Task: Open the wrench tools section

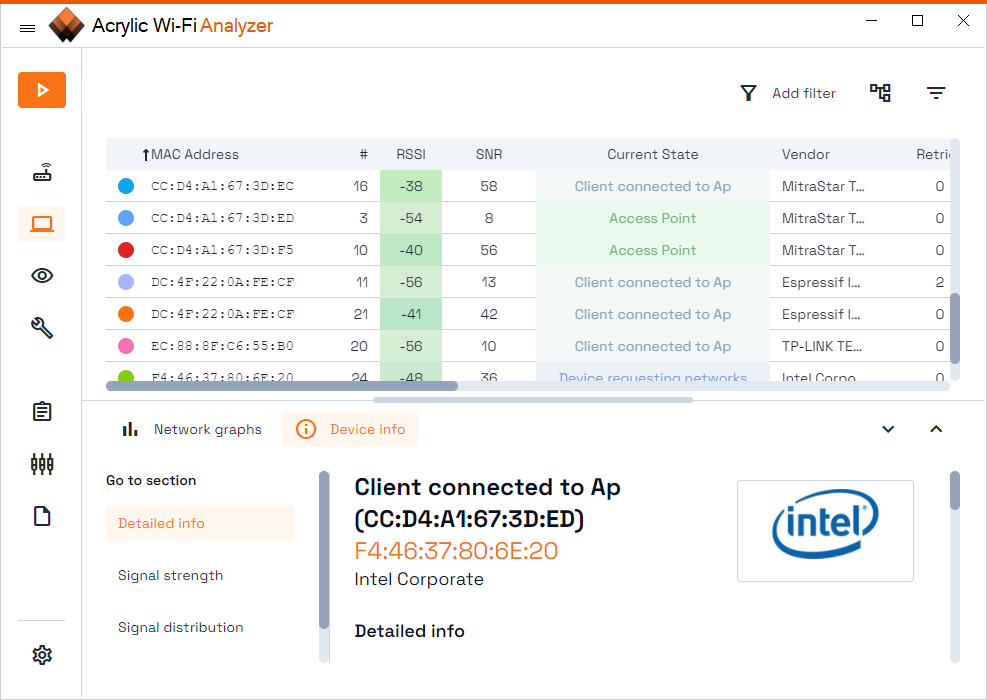Action: coord(42,328)
